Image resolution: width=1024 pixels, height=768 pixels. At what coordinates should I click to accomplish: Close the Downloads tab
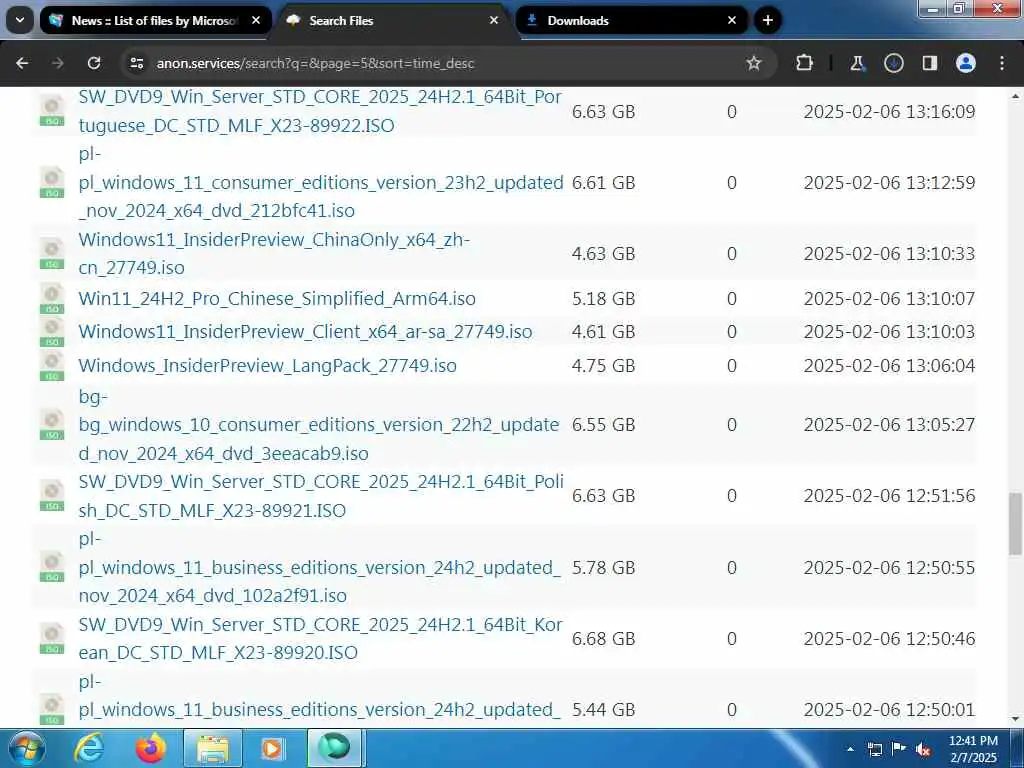point(731,20)
